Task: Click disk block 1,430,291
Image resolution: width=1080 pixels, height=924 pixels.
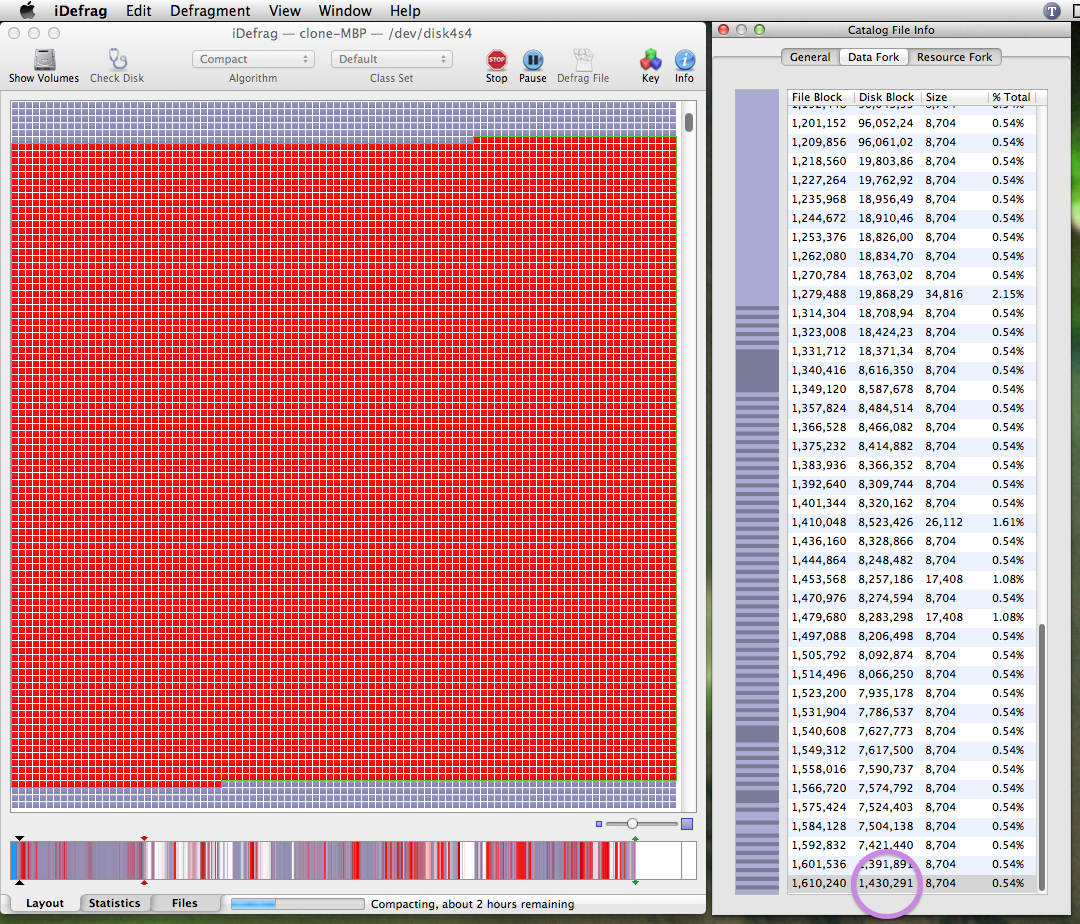Action: 886,883
